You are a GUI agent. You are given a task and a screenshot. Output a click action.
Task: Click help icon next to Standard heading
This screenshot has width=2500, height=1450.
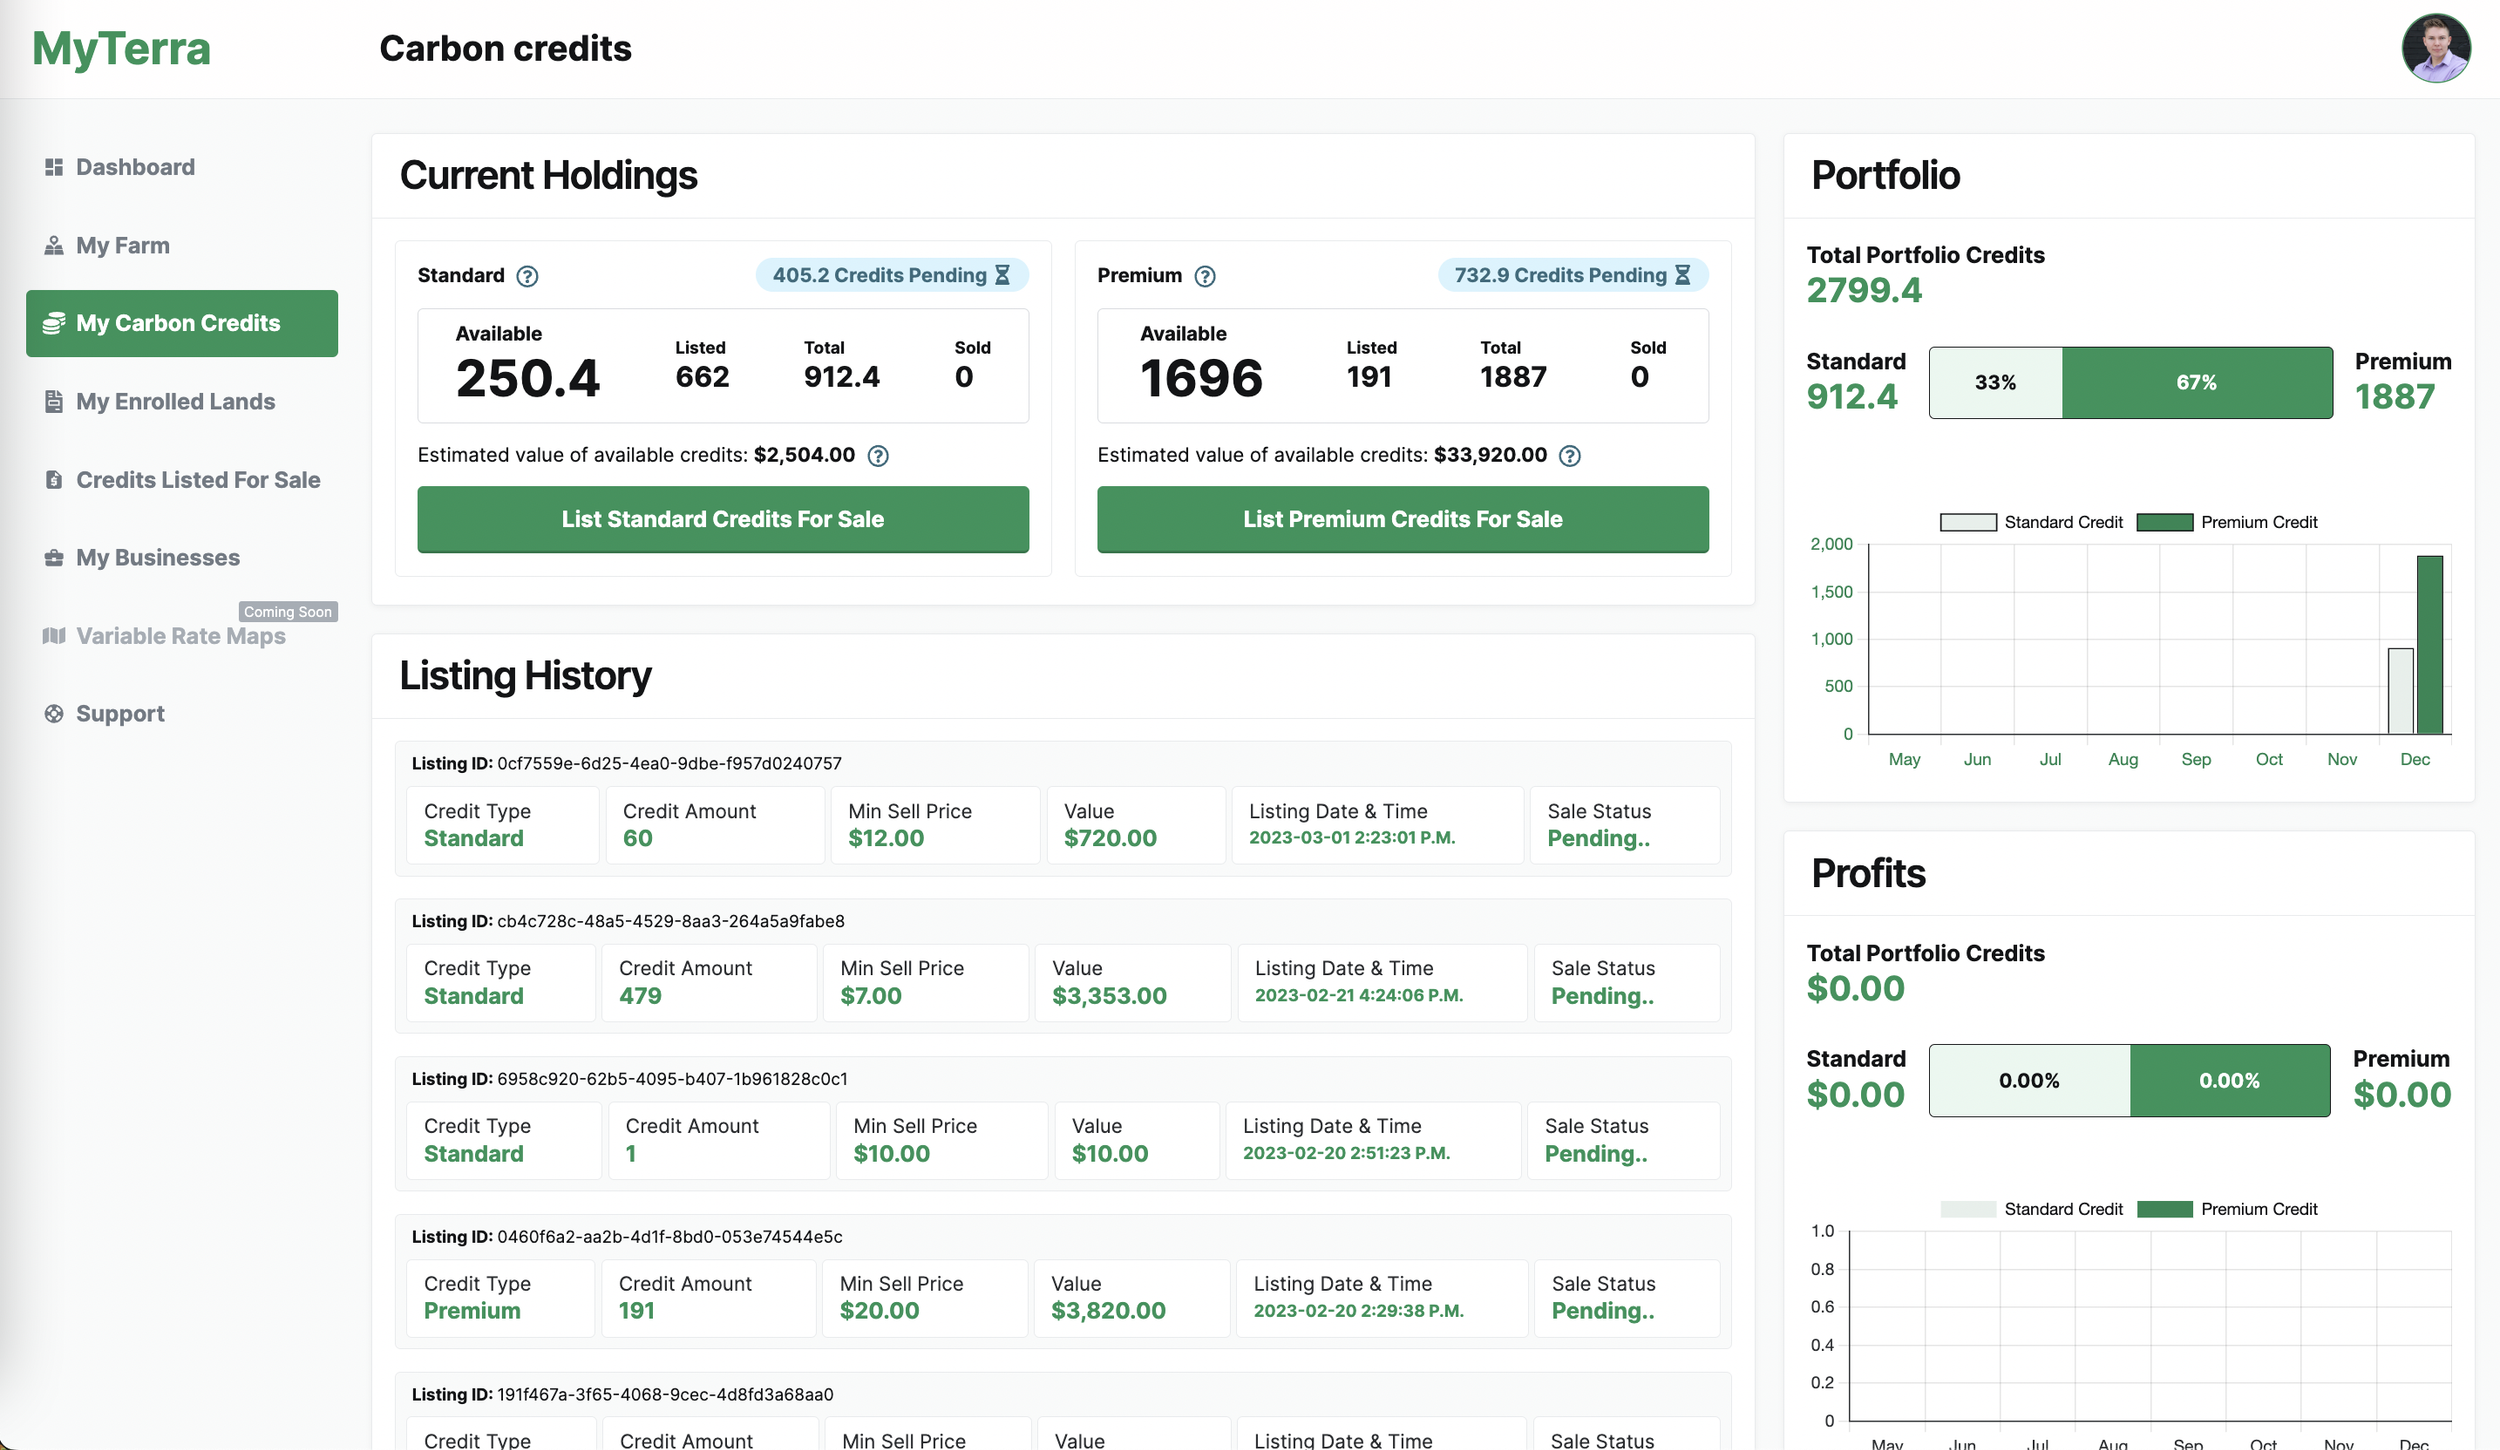point(527,277)
